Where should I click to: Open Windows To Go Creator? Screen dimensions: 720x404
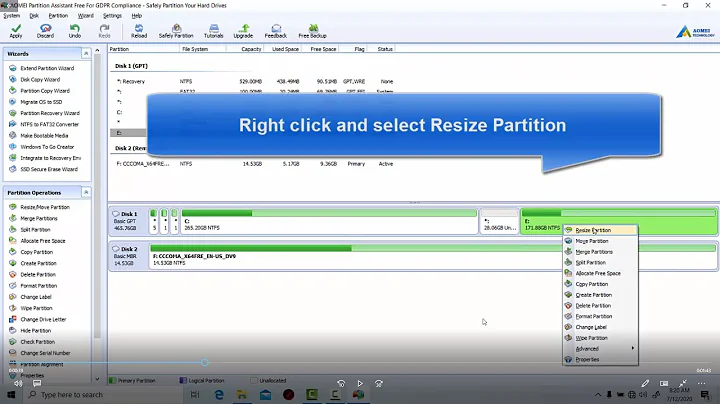click(41, 147)
